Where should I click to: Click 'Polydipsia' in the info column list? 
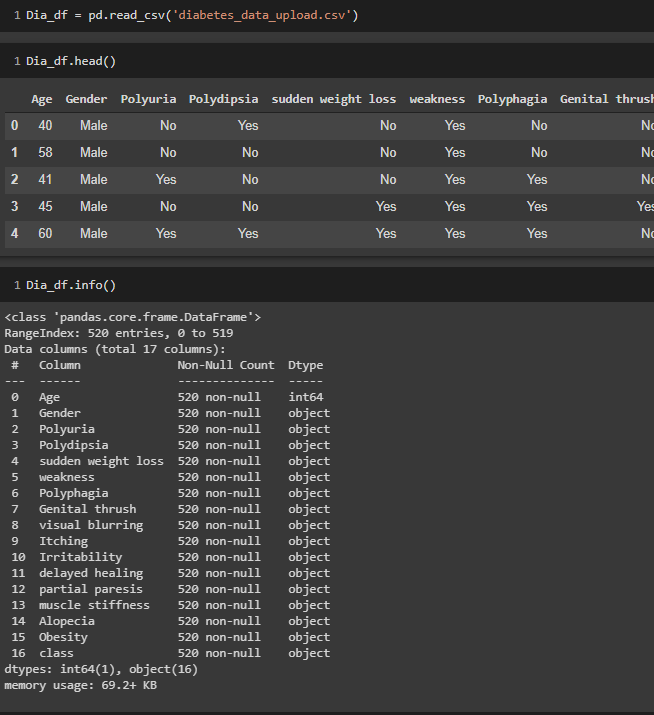coord(73,445)
